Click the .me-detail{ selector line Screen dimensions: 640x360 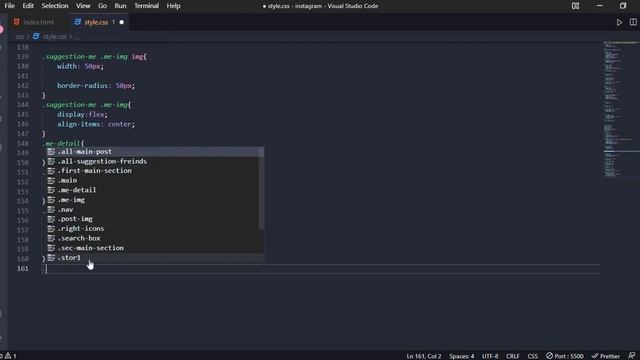[63, 144]
